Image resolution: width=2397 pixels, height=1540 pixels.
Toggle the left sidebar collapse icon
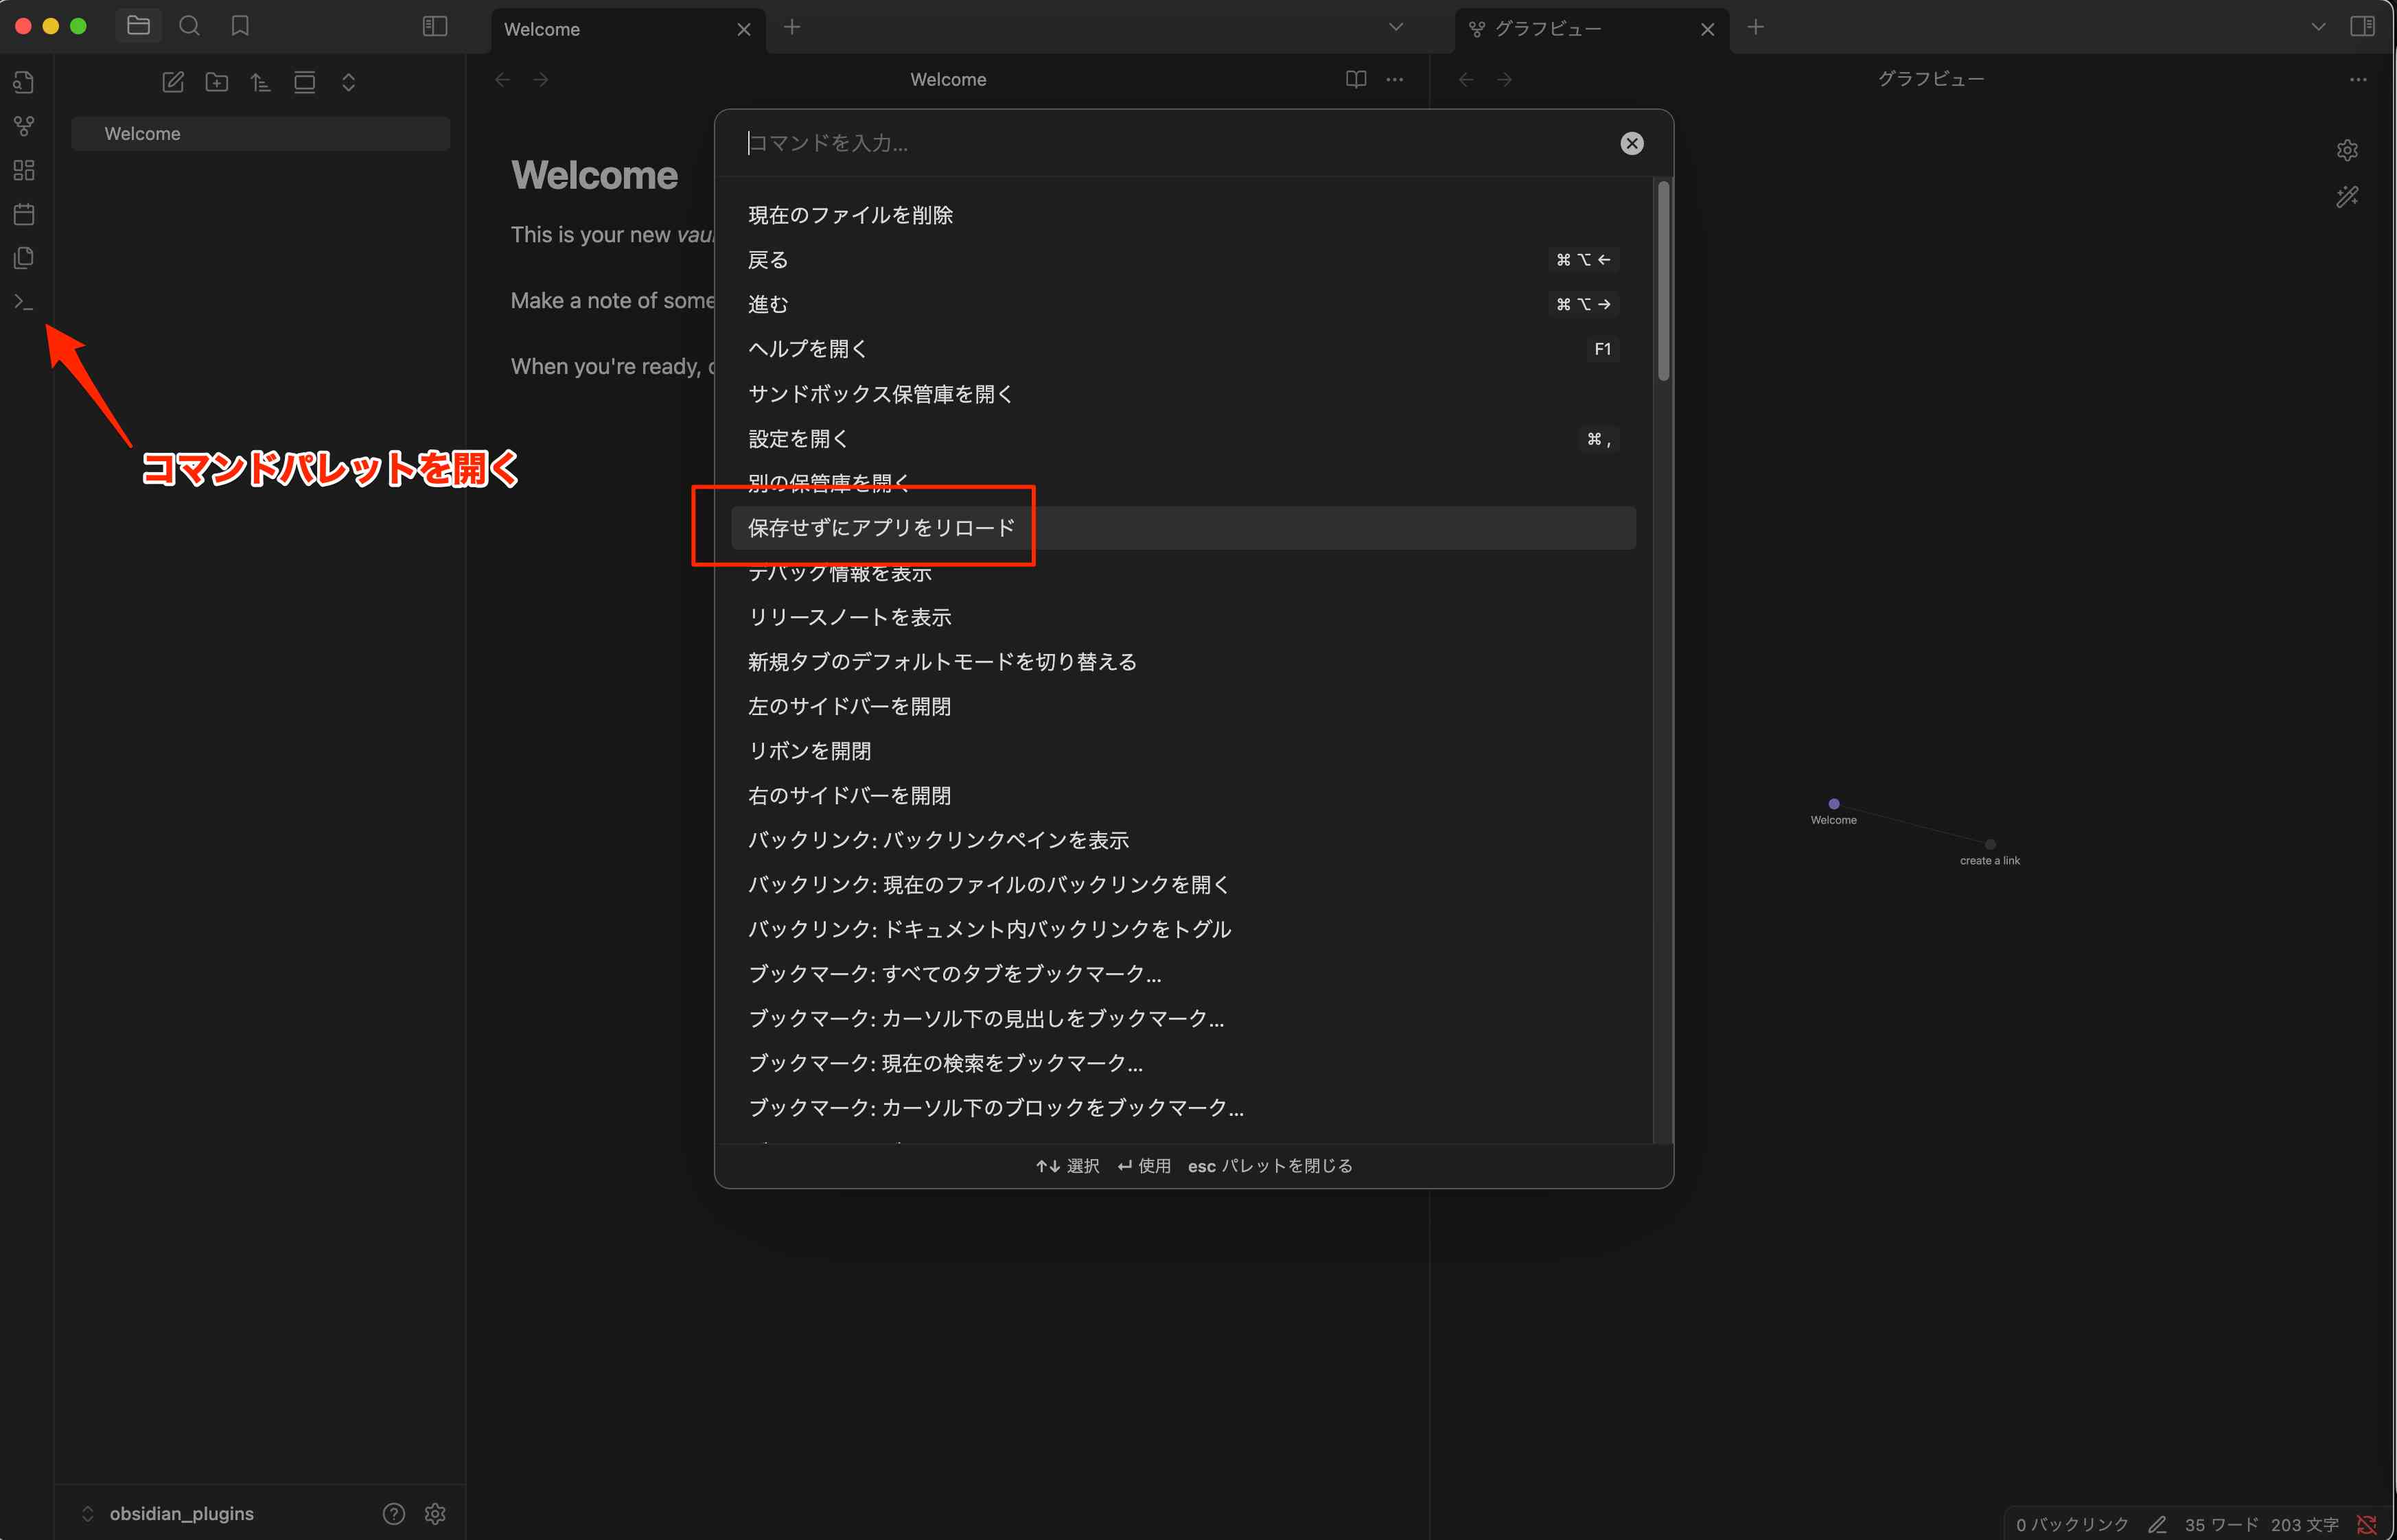click(435, 26)
